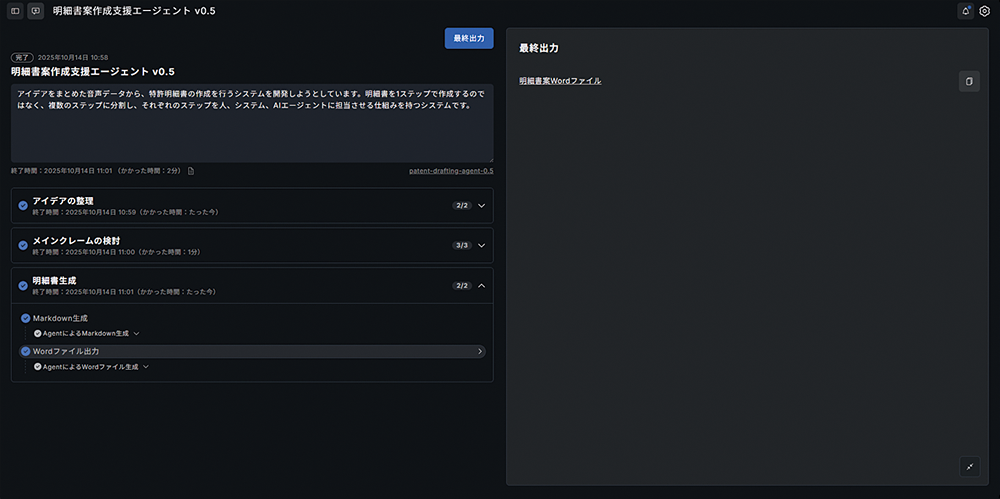Open the settings gear
1000x499 pixels.
[x=984, y=11]
